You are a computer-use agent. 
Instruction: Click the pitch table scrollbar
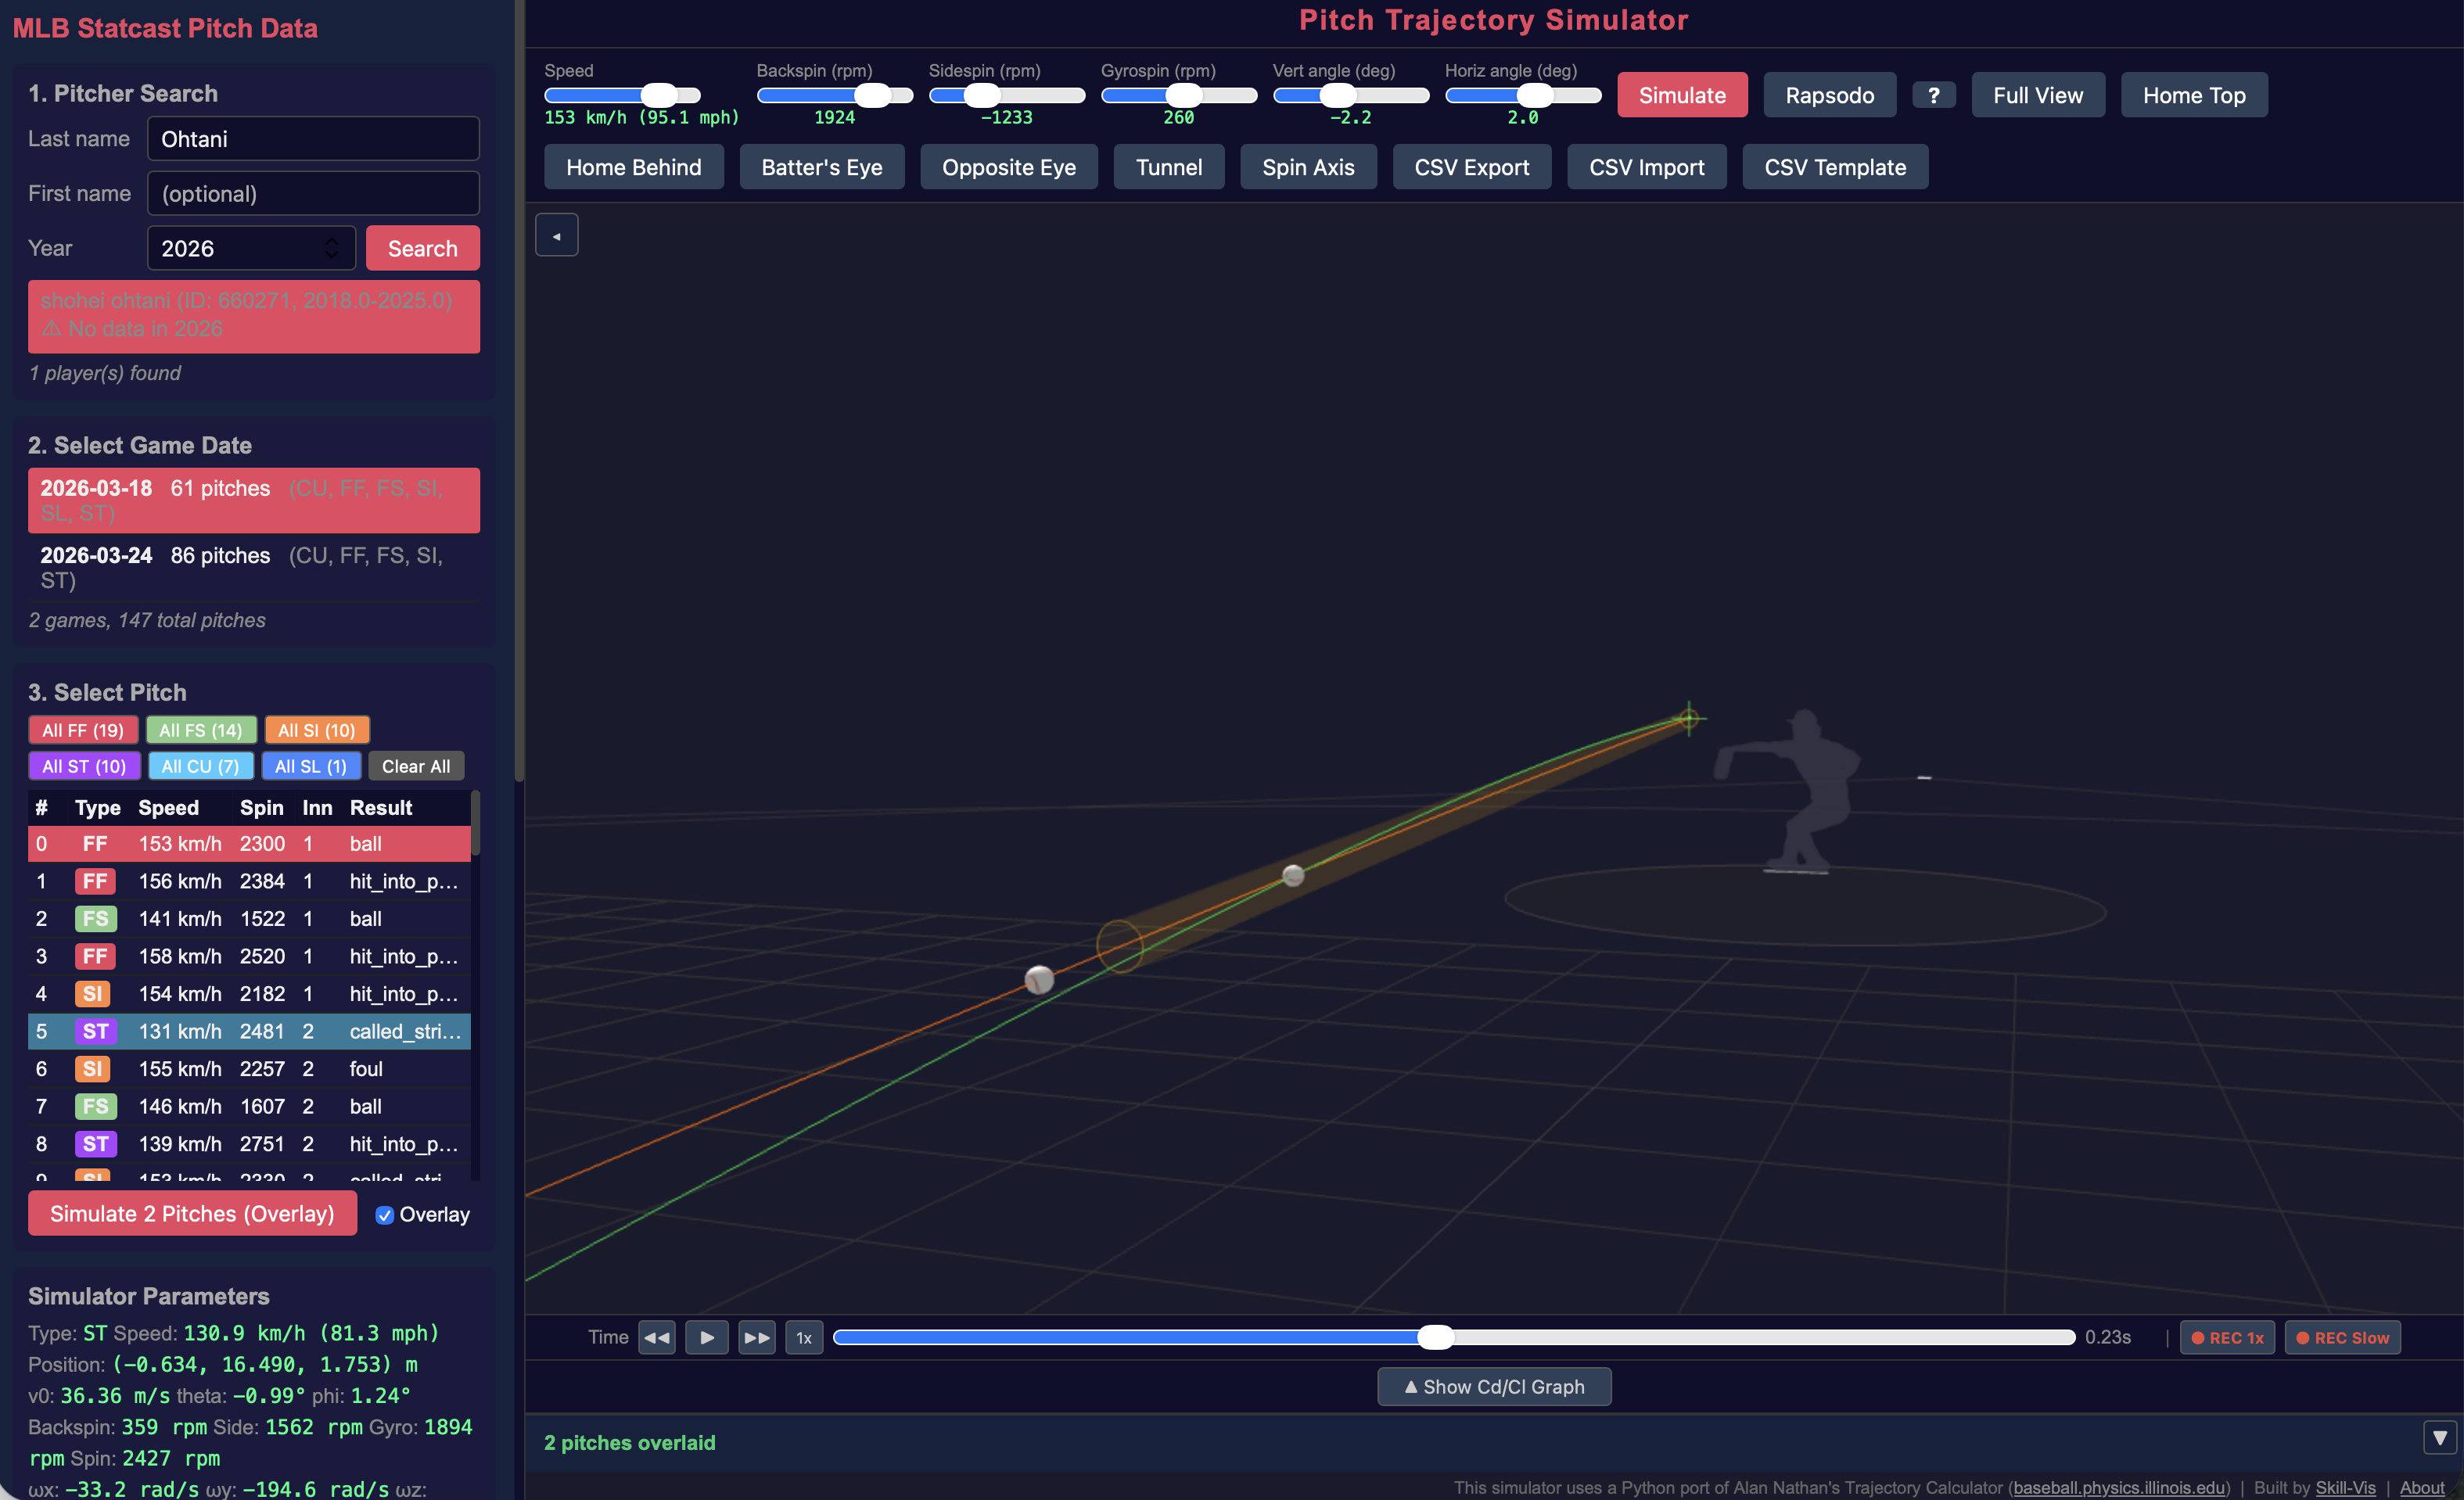pos(475,823)
